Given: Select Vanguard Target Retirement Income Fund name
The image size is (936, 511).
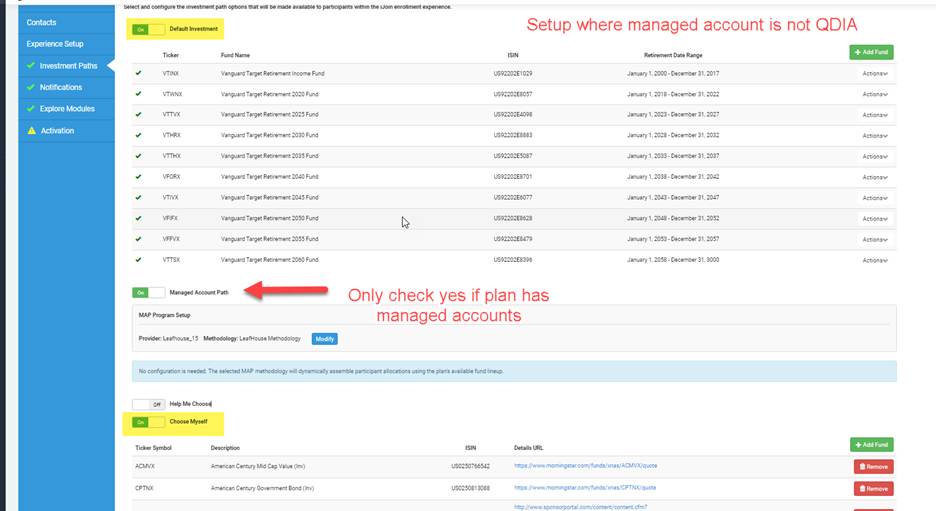Looking at the screenshot, I should click(x=272, y=73).
